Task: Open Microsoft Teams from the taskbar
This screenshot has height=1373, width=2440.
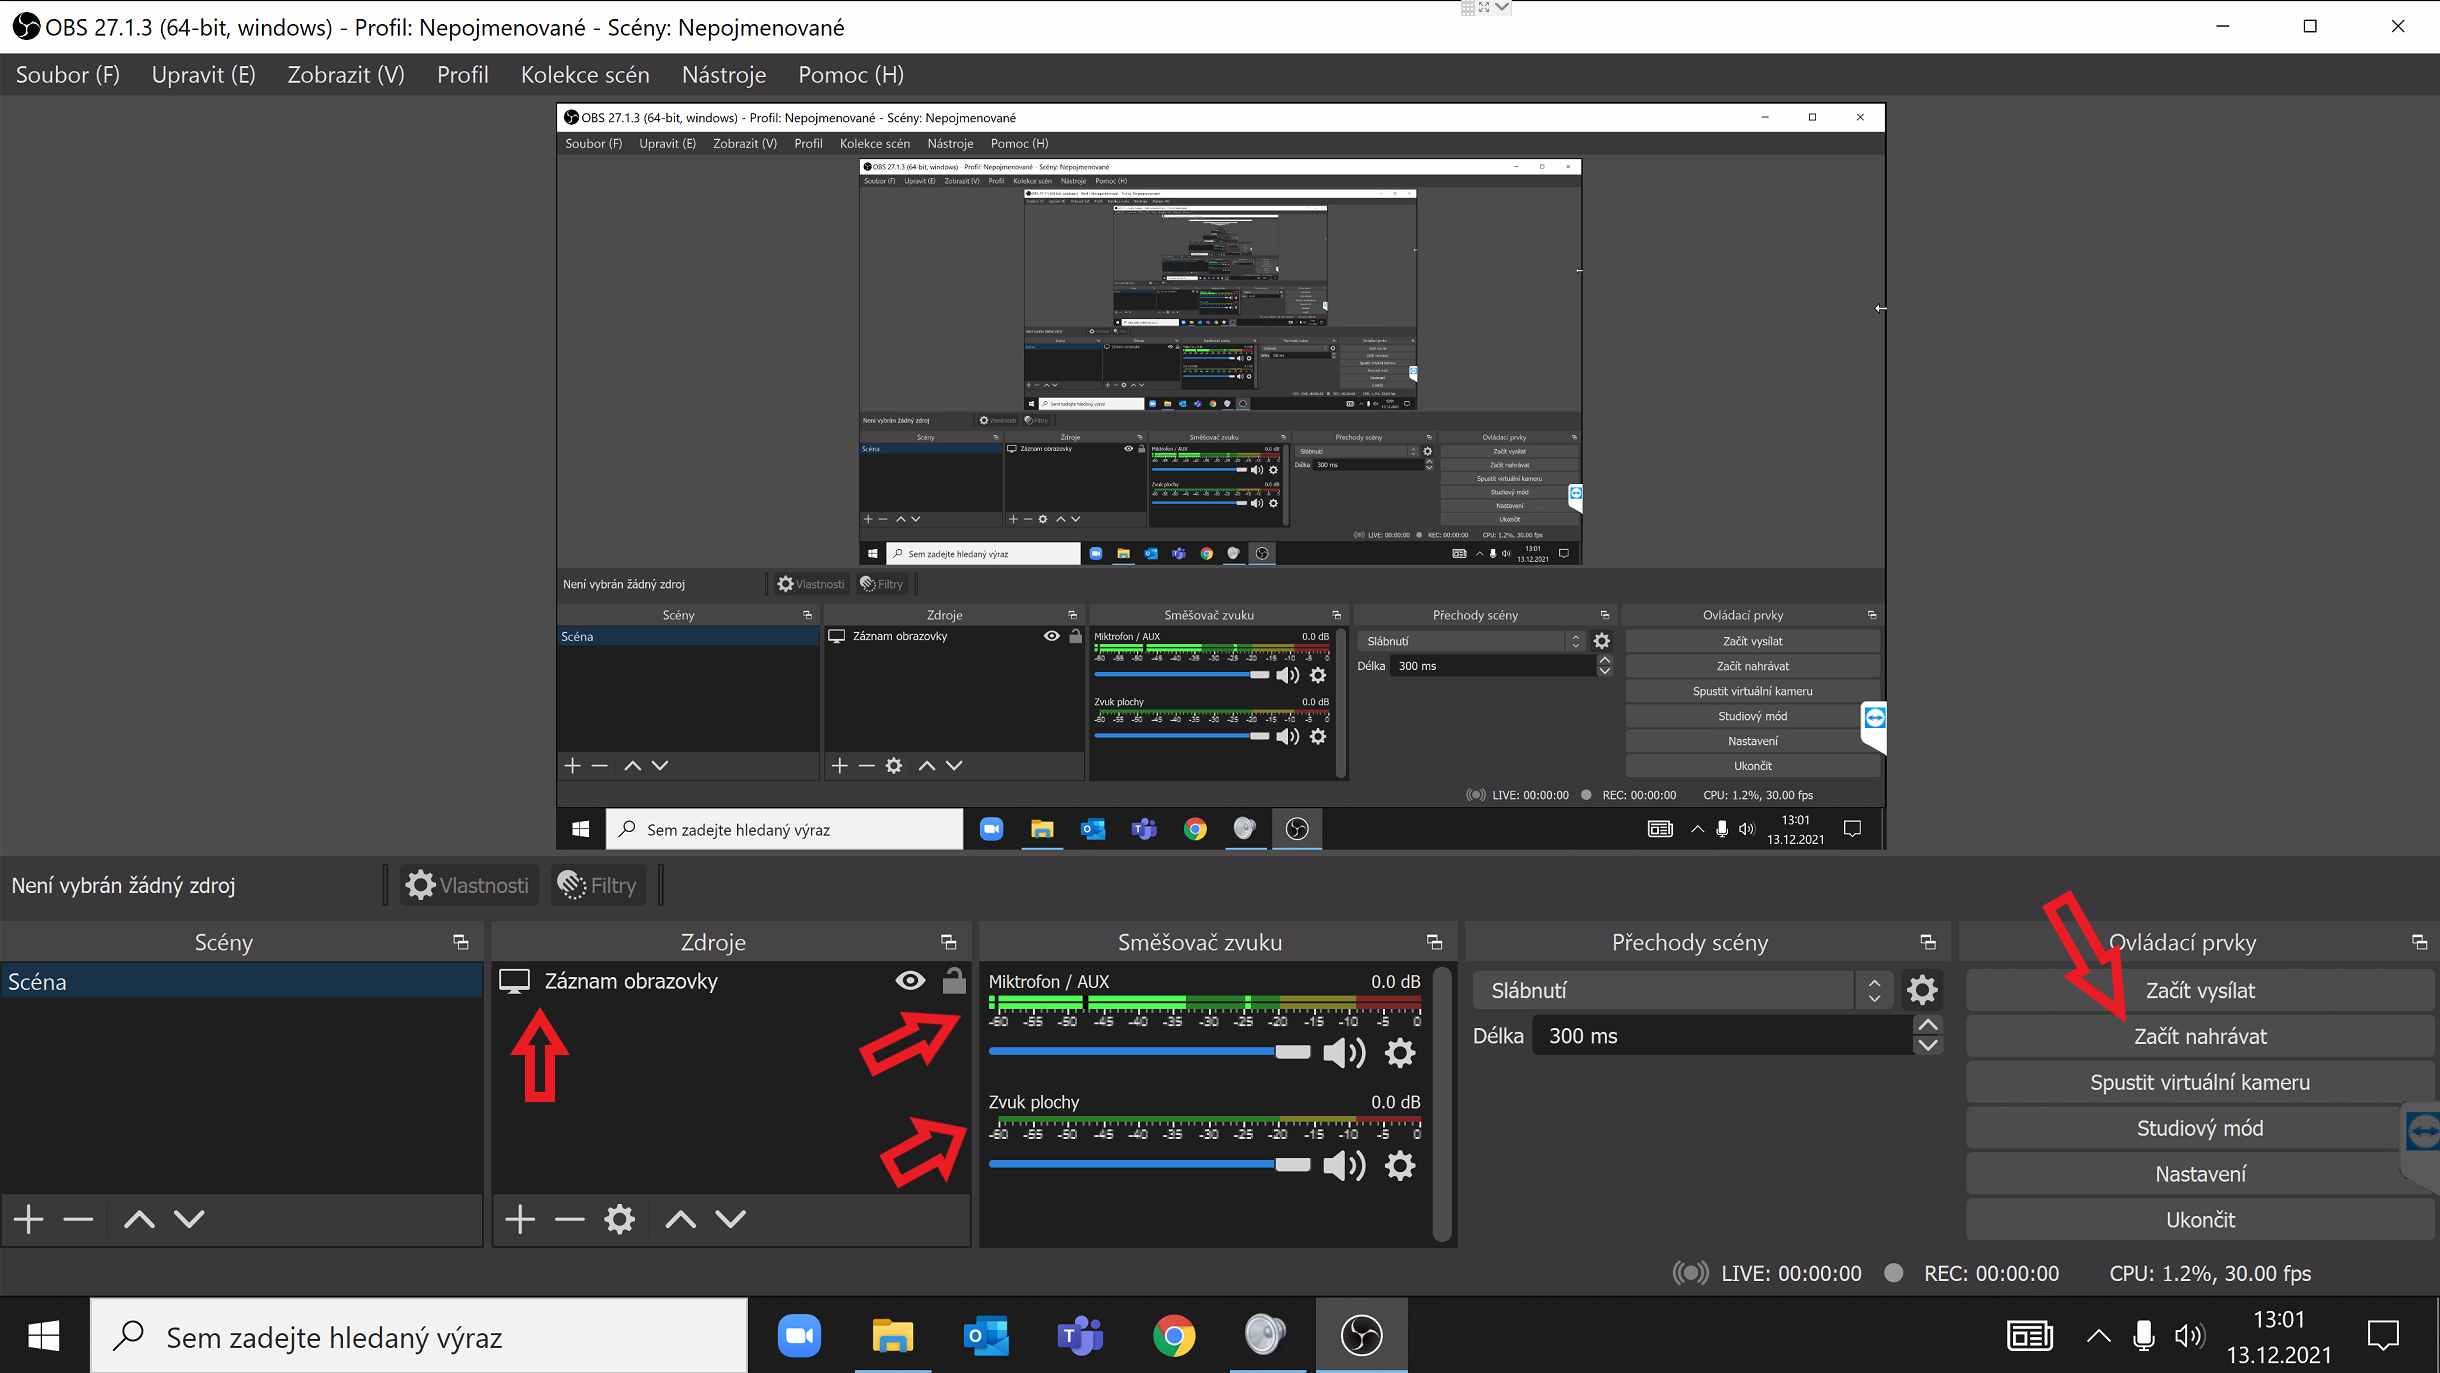Action: (x=1080, y=1336)
